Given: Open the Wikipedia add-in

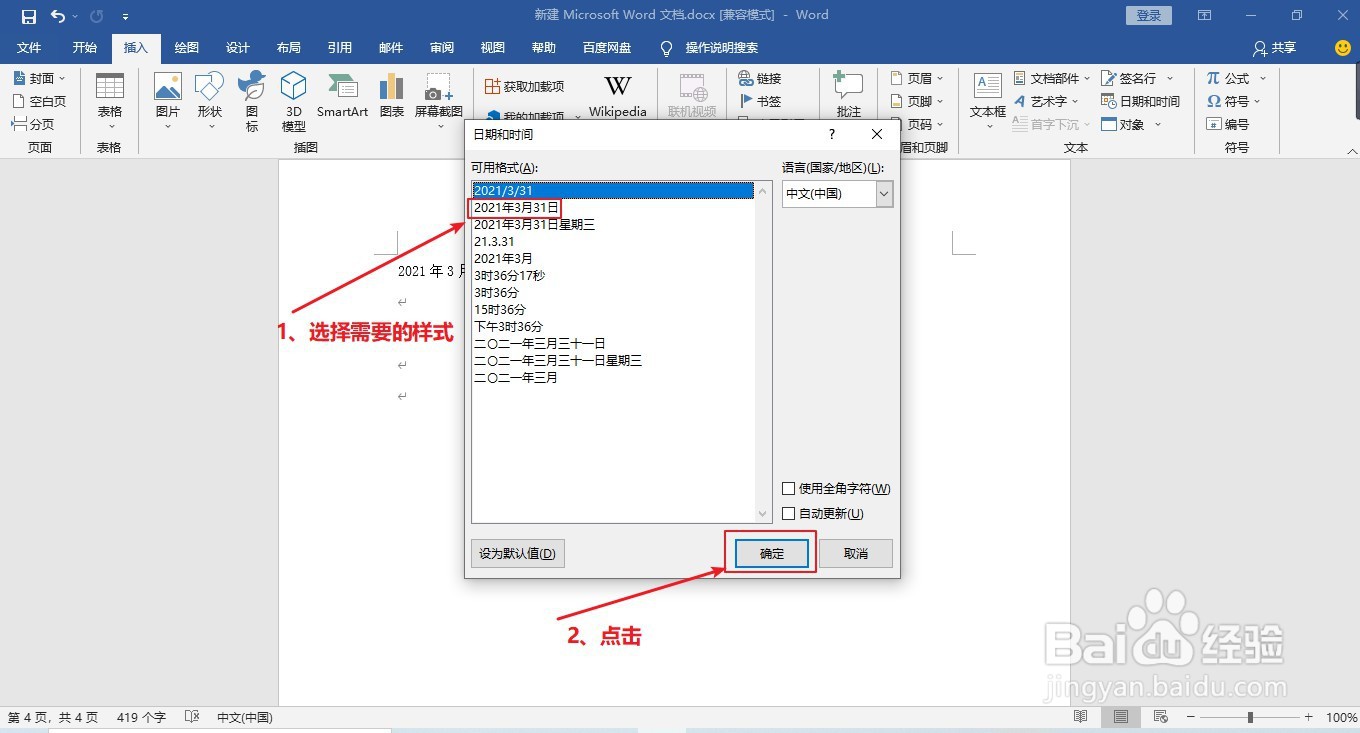Looking at the screenshot, I should pyautogui.click(x=617, y=95).
